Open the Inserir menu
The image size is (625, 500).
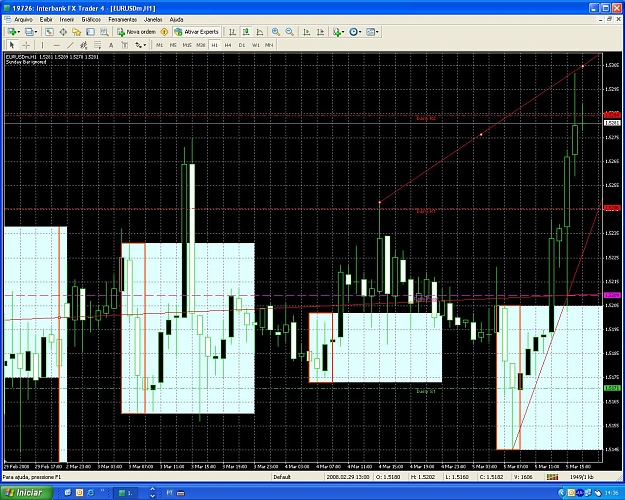click(67, 19)
